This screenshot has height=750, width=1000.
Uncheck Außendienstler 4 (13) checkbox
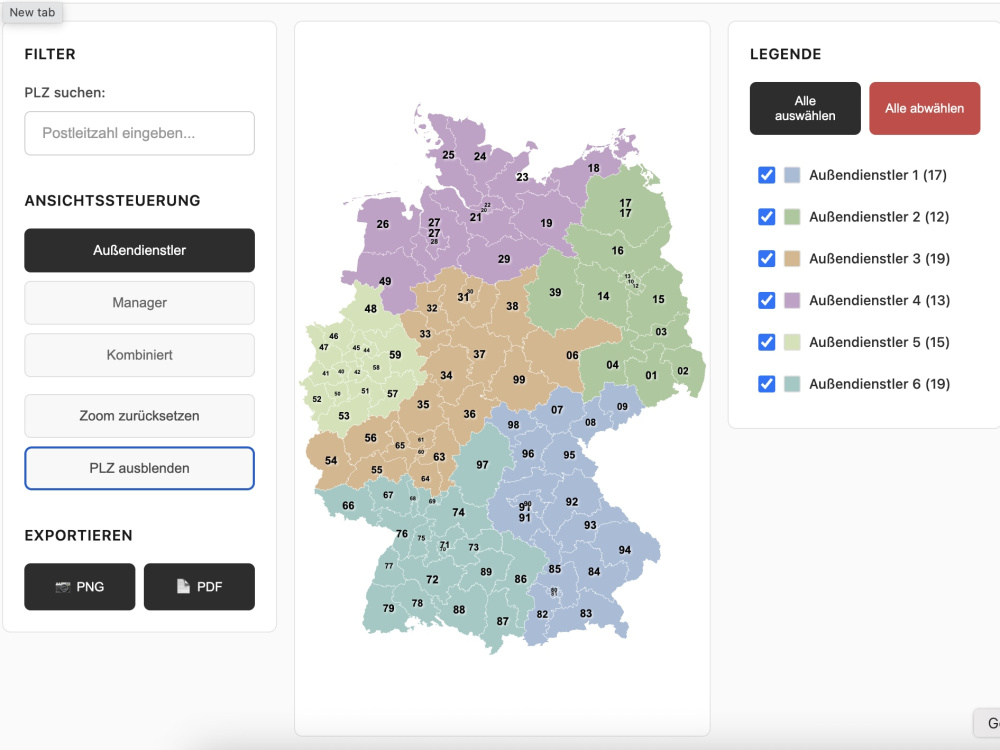tap(767, 300)
